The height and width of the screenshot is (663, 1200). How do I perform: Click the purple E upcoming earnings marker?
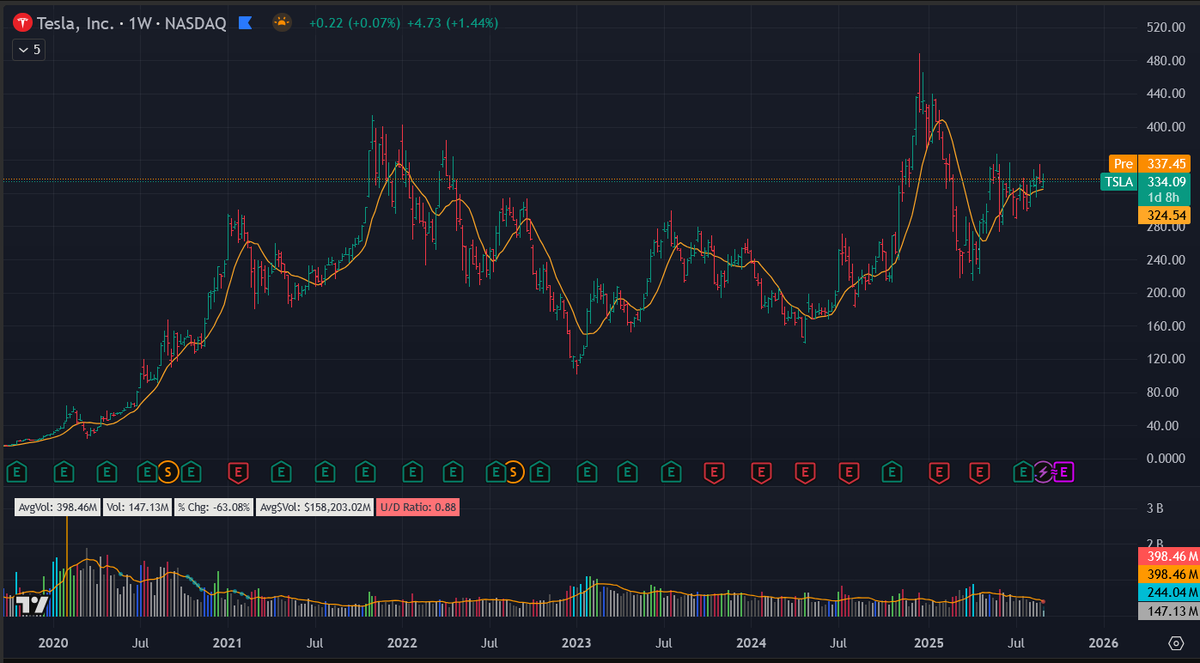(x=1064, y=470)
